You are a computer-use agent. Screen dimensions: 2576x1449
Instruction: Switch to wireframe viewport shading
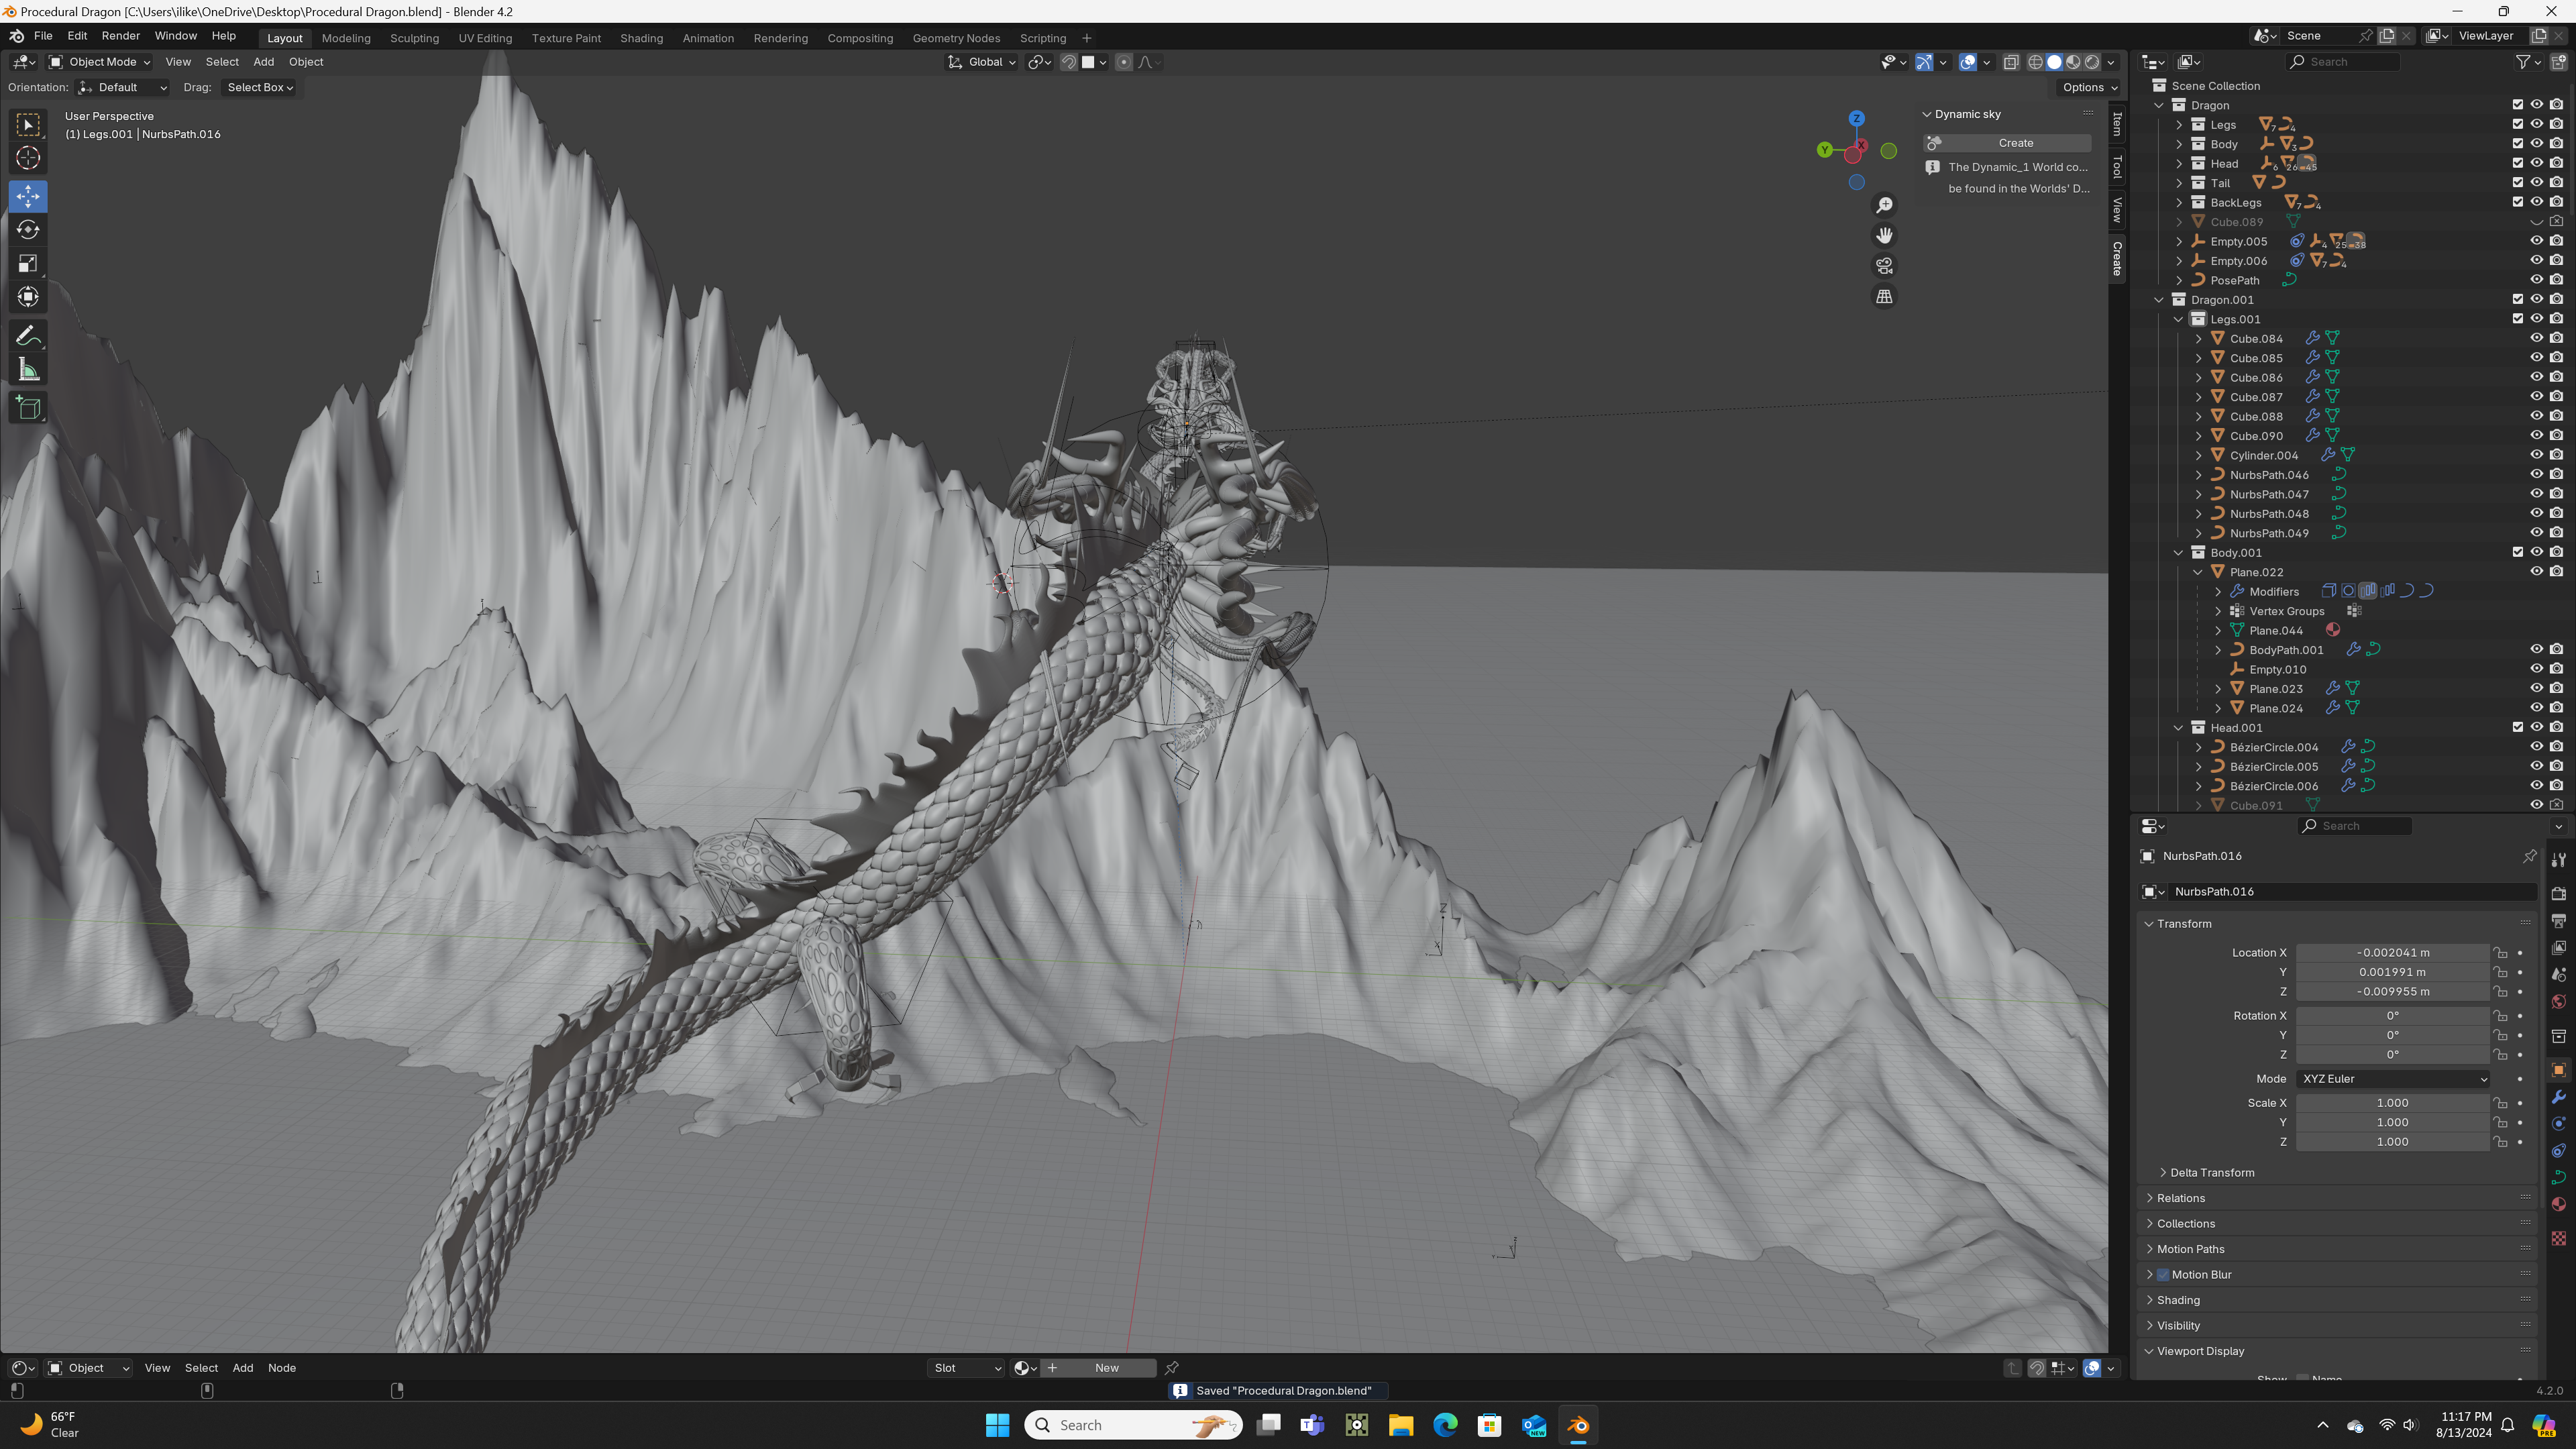click(x=2035, y=62)
